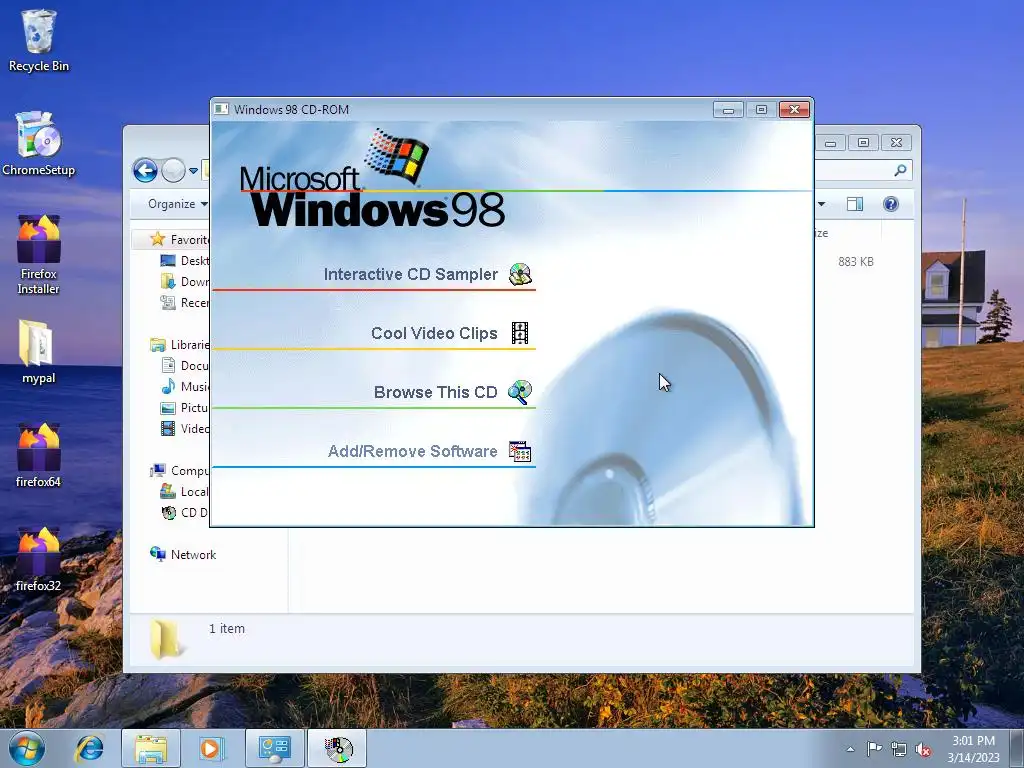Open the Interactive CD Sampler link
This screenshot has width=1024, height=768.
click(410, 274)
